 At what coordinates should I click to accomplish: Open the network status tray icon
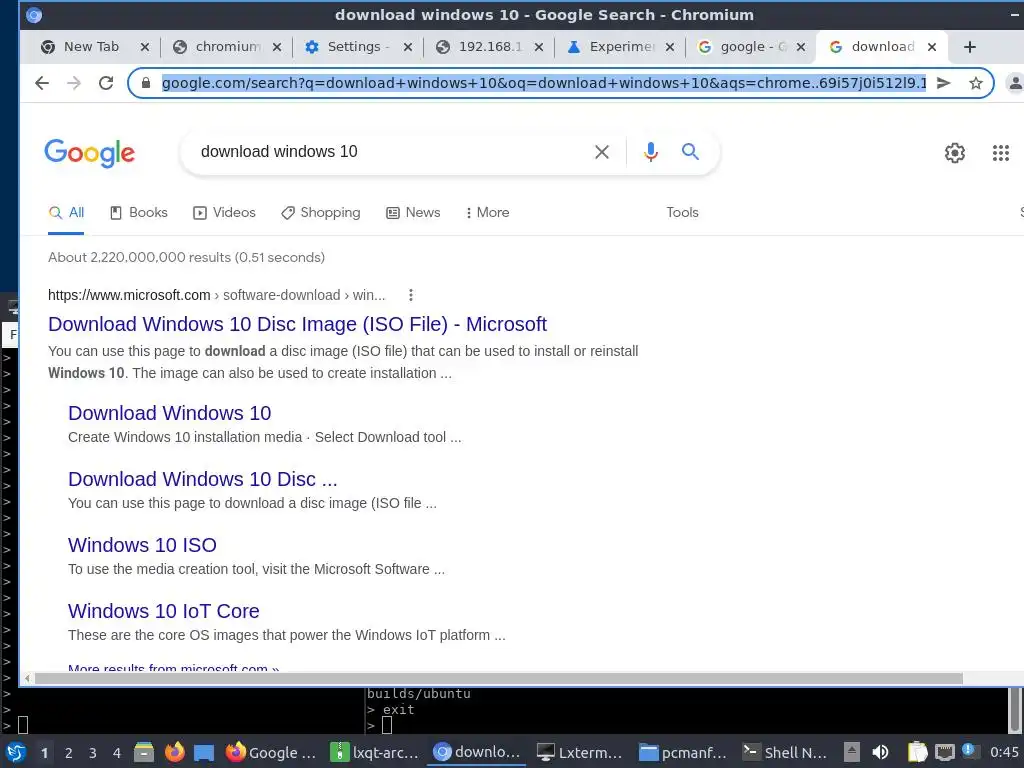944,753
